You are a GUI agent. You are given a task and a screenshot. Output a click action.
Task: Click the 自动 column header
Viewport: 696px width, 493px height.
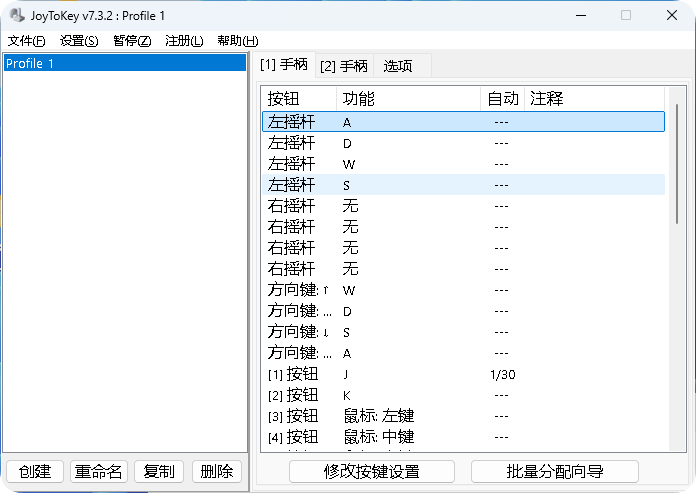pyautogui.click(x=502, y=99)
